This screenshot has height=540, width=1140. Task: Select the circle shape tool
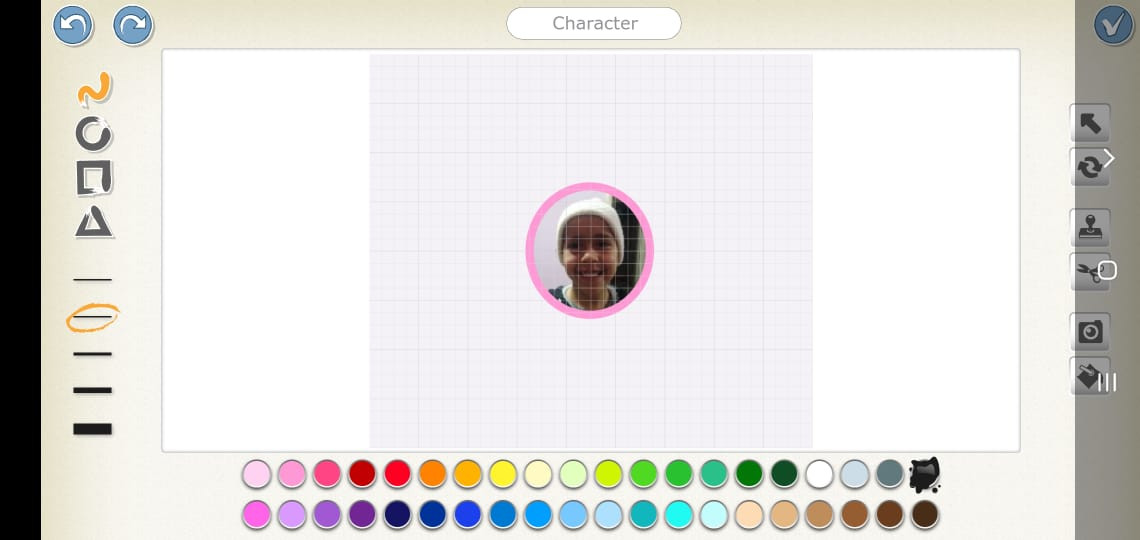point(94,134)
